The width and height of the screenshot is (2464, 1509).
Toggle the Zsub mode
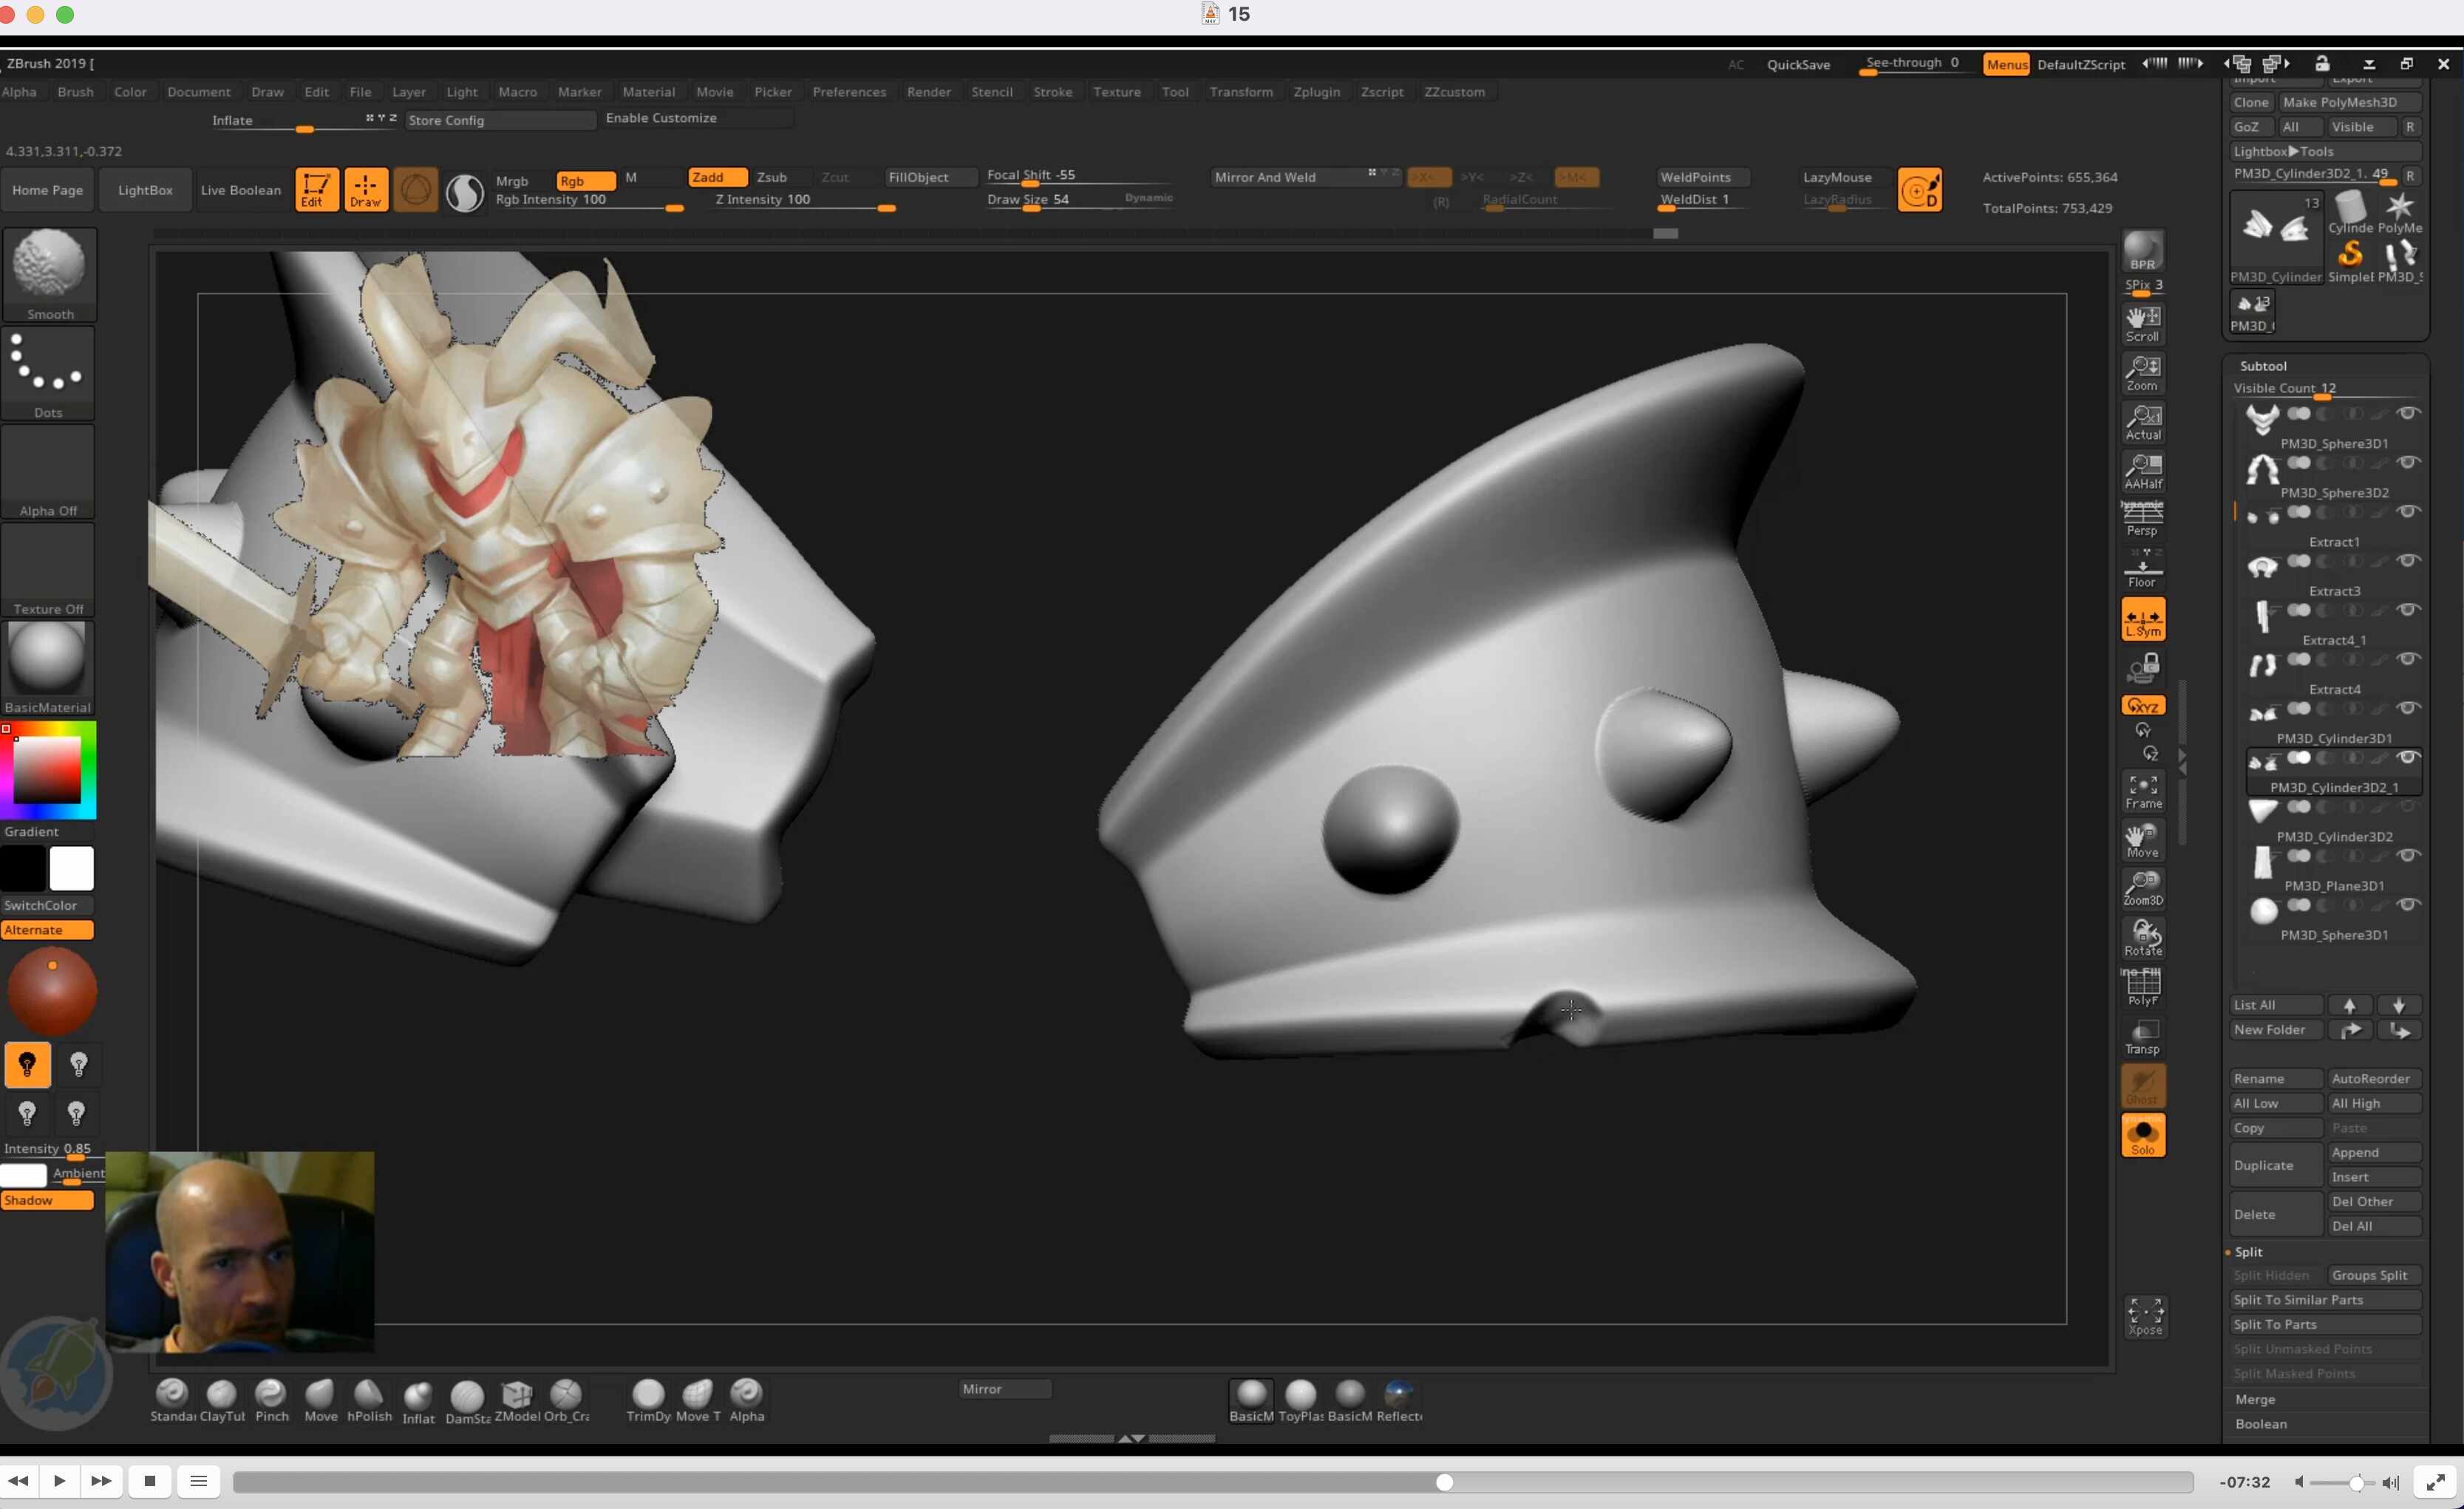(x=772, y=177)
